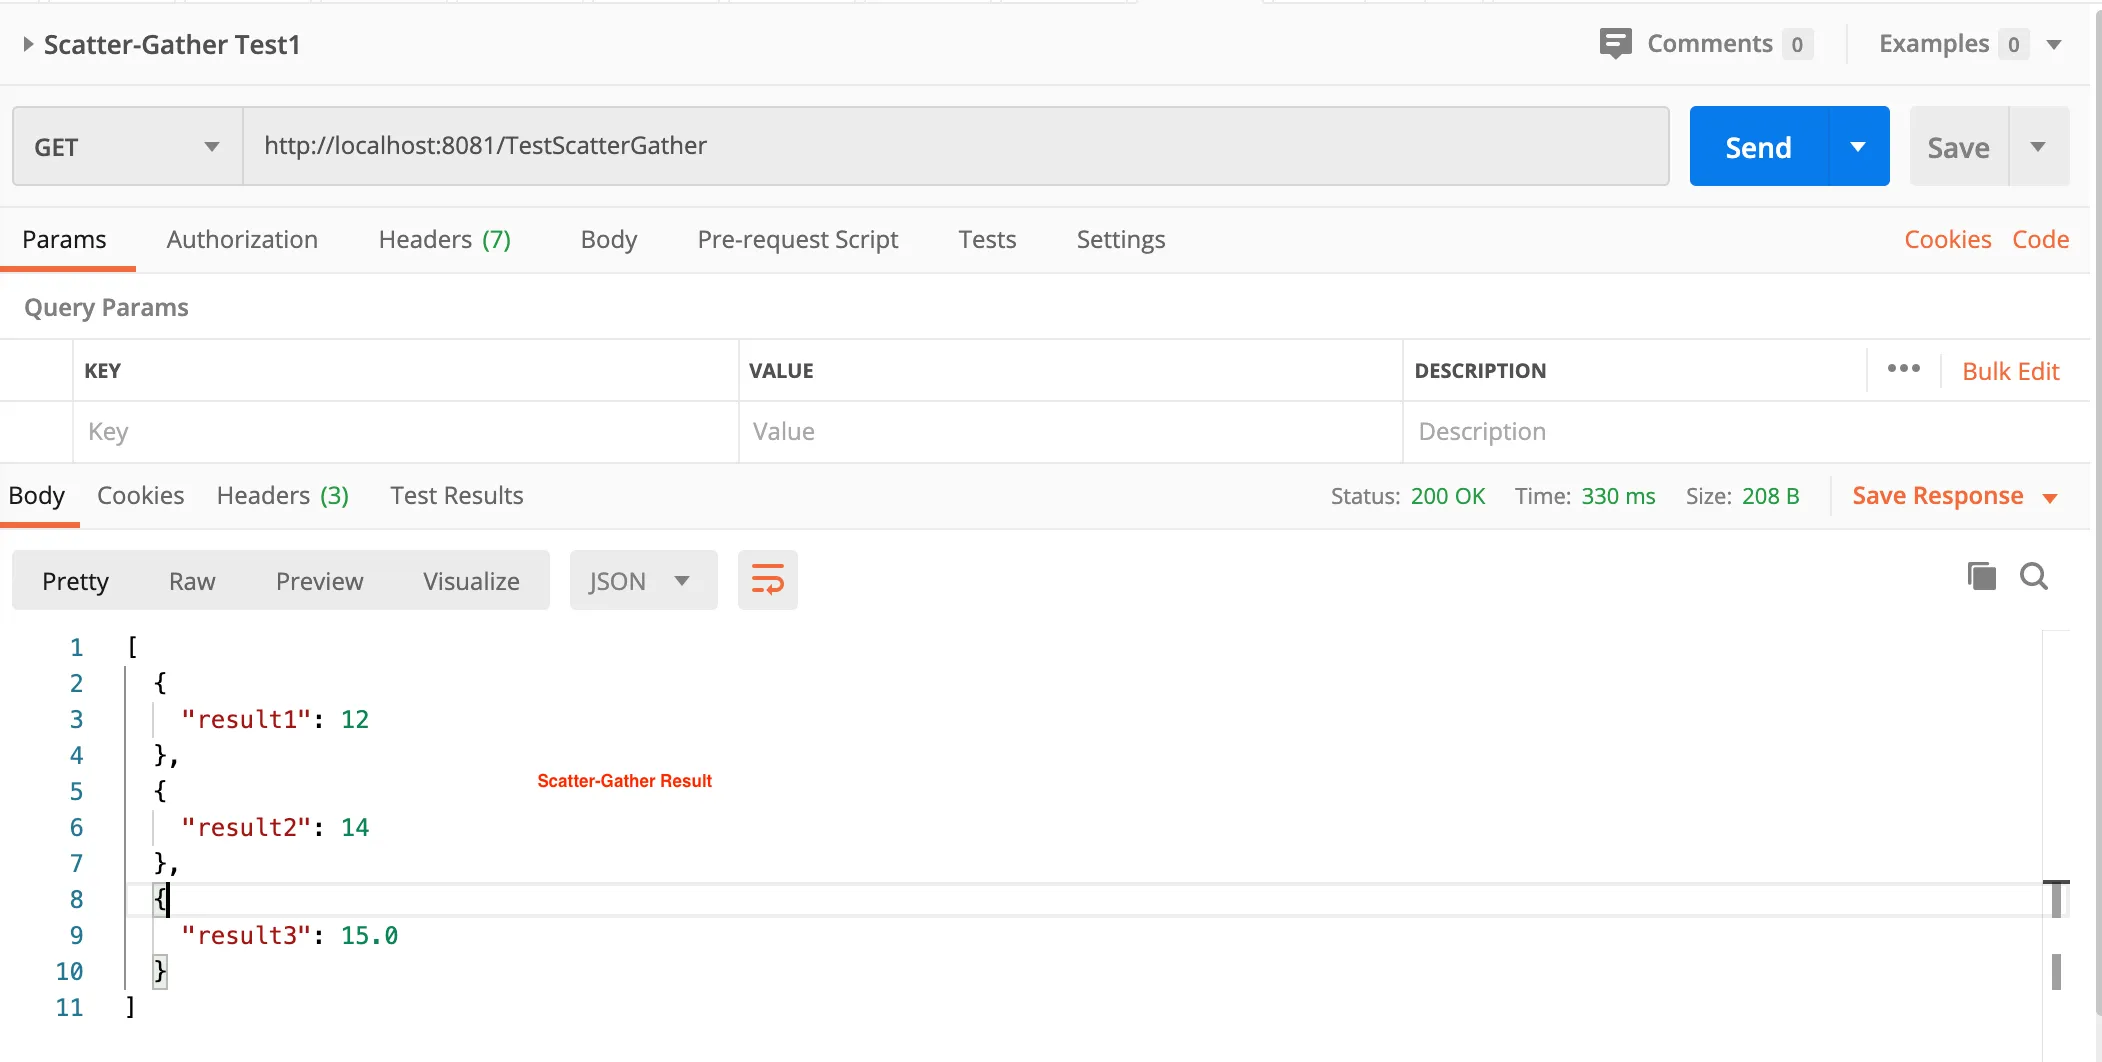Open the Tests tab
2102x1062 pixels.
(987, 240)
